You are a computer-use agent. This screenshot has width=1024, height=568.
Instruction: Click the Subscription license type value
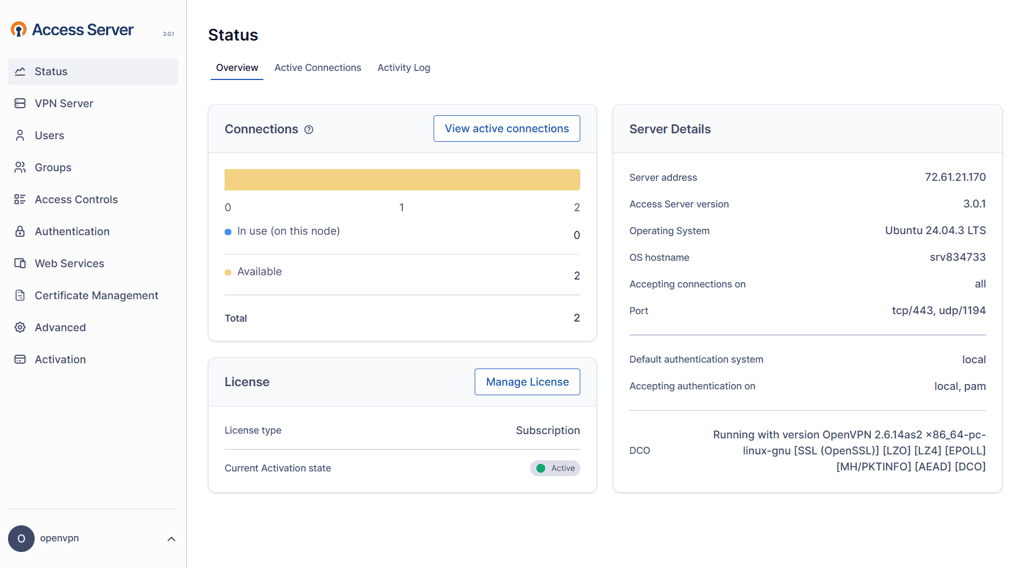click(x=548, y=430)
